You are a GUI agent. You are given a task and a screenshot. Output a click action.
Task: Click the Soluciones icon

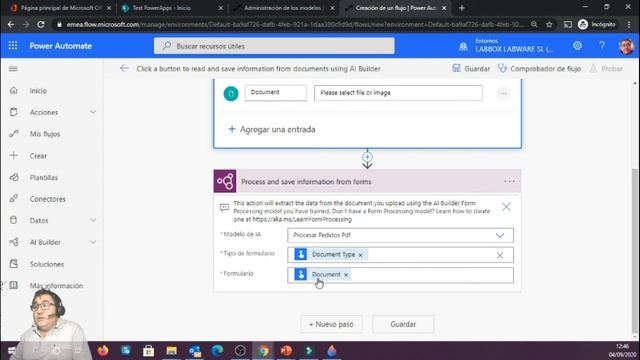point(13,264)
